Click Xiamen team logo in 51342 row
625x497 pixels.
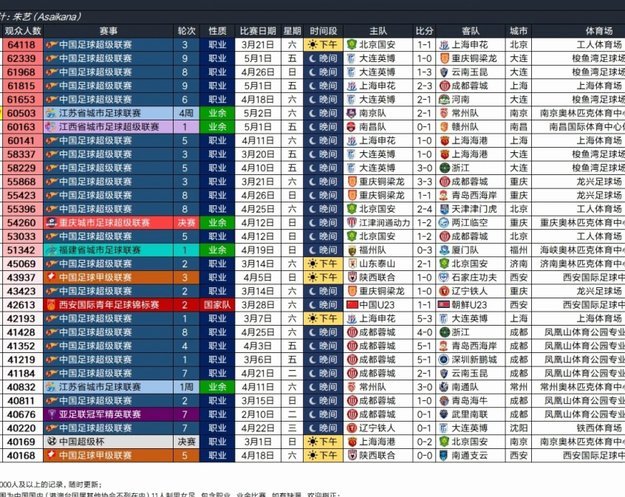[444, 250]
